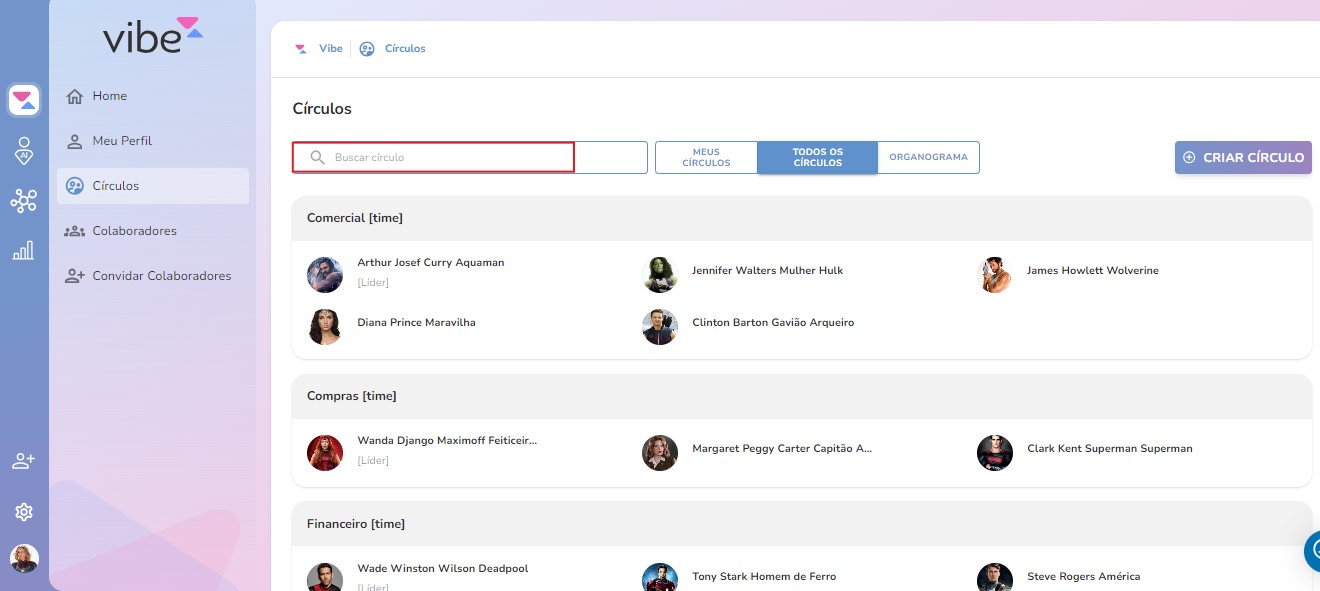The width and height of the screenshot is (1320, 591).
Task: Focus the Buscar círculo search field
Action: 470,157
